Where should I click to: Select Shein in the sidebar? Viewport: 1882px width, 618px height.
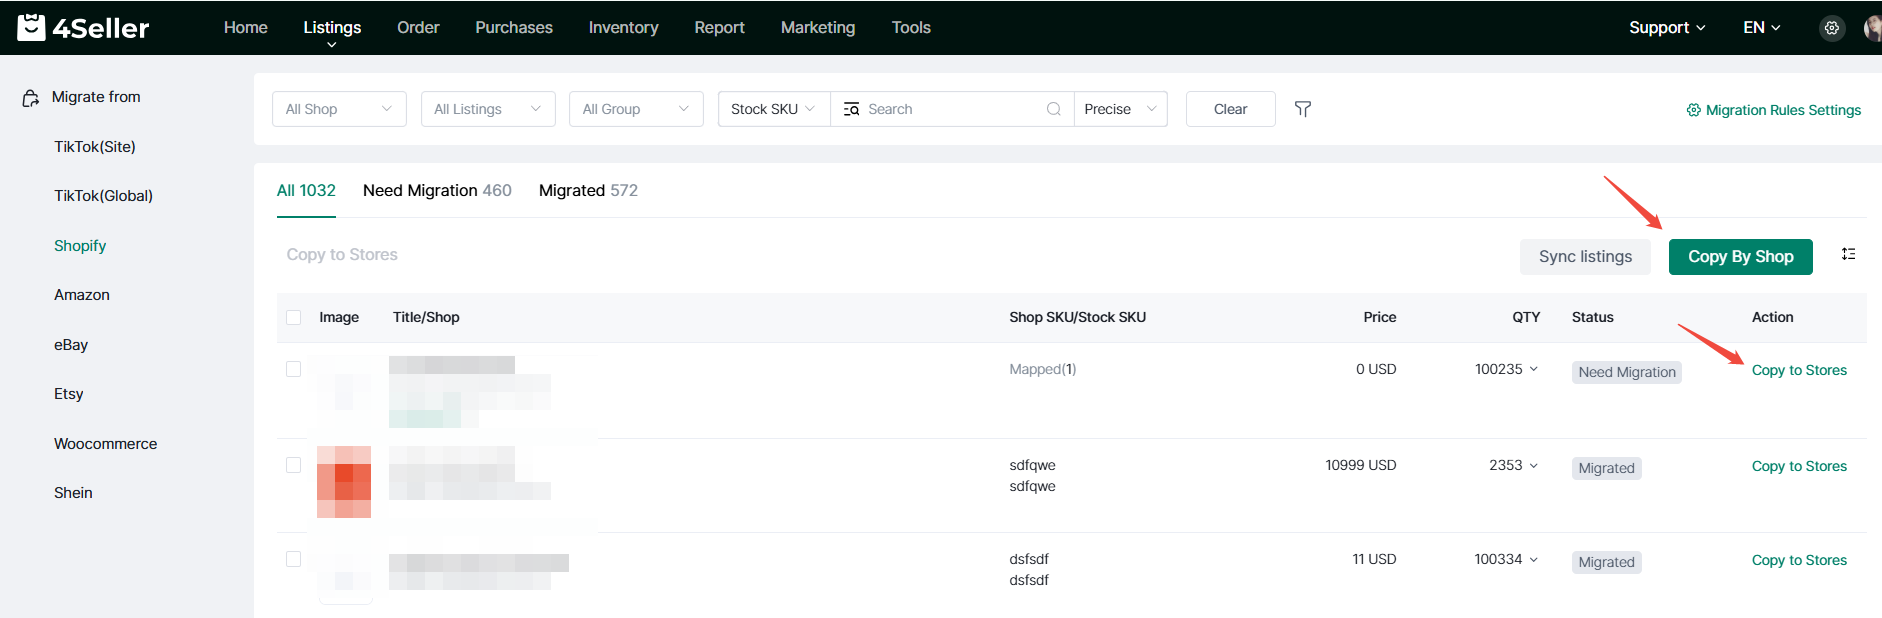73,493
